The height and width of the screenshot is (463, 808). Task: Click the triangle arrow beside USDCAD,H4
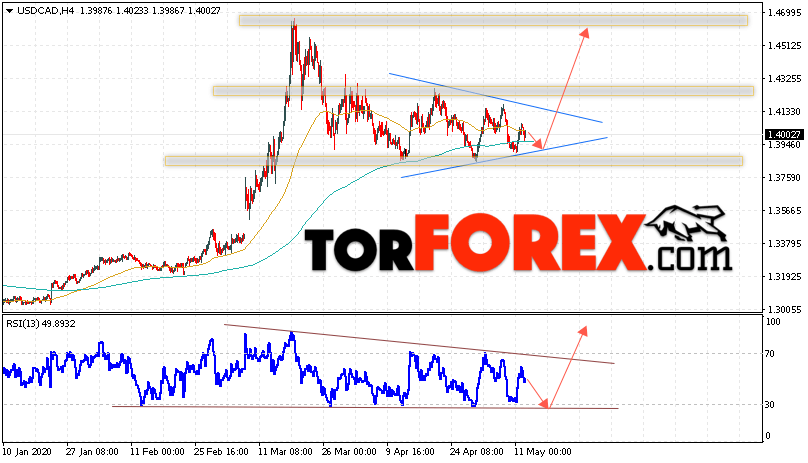(9, 11)
